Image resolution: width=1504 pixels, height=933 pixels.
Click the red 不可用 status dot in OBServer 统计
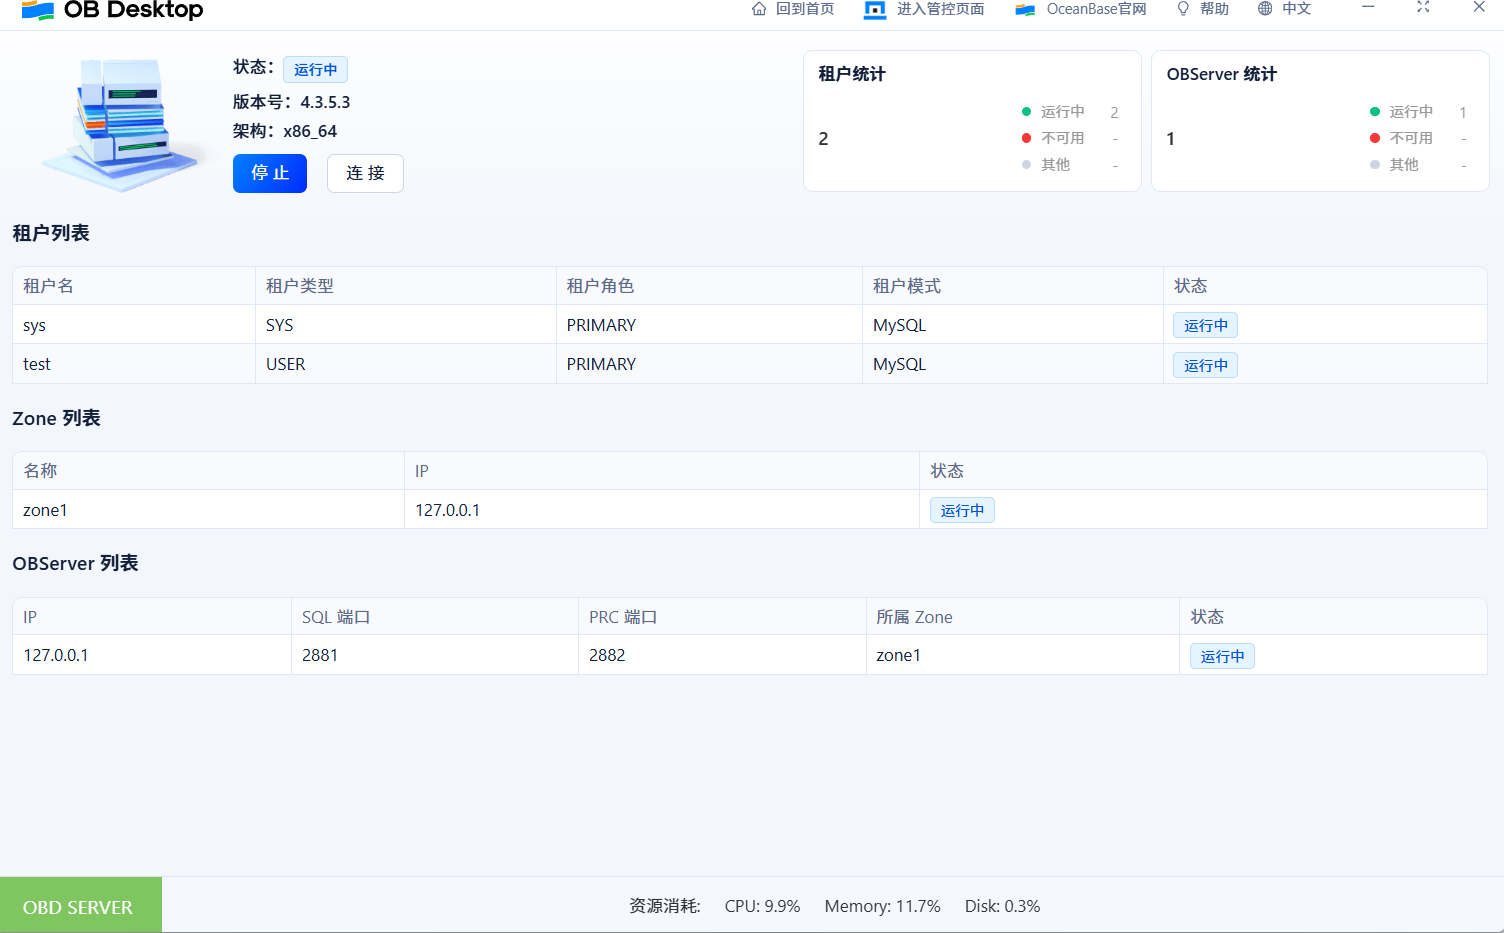(1375, 138)
